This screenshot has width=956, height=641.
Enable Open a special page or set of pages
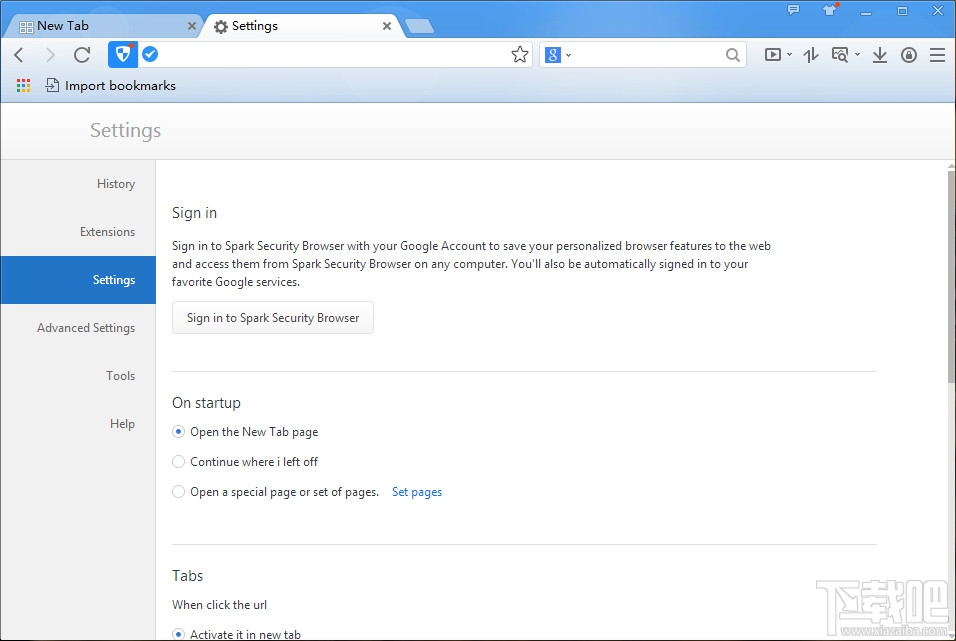click(178, 491)
